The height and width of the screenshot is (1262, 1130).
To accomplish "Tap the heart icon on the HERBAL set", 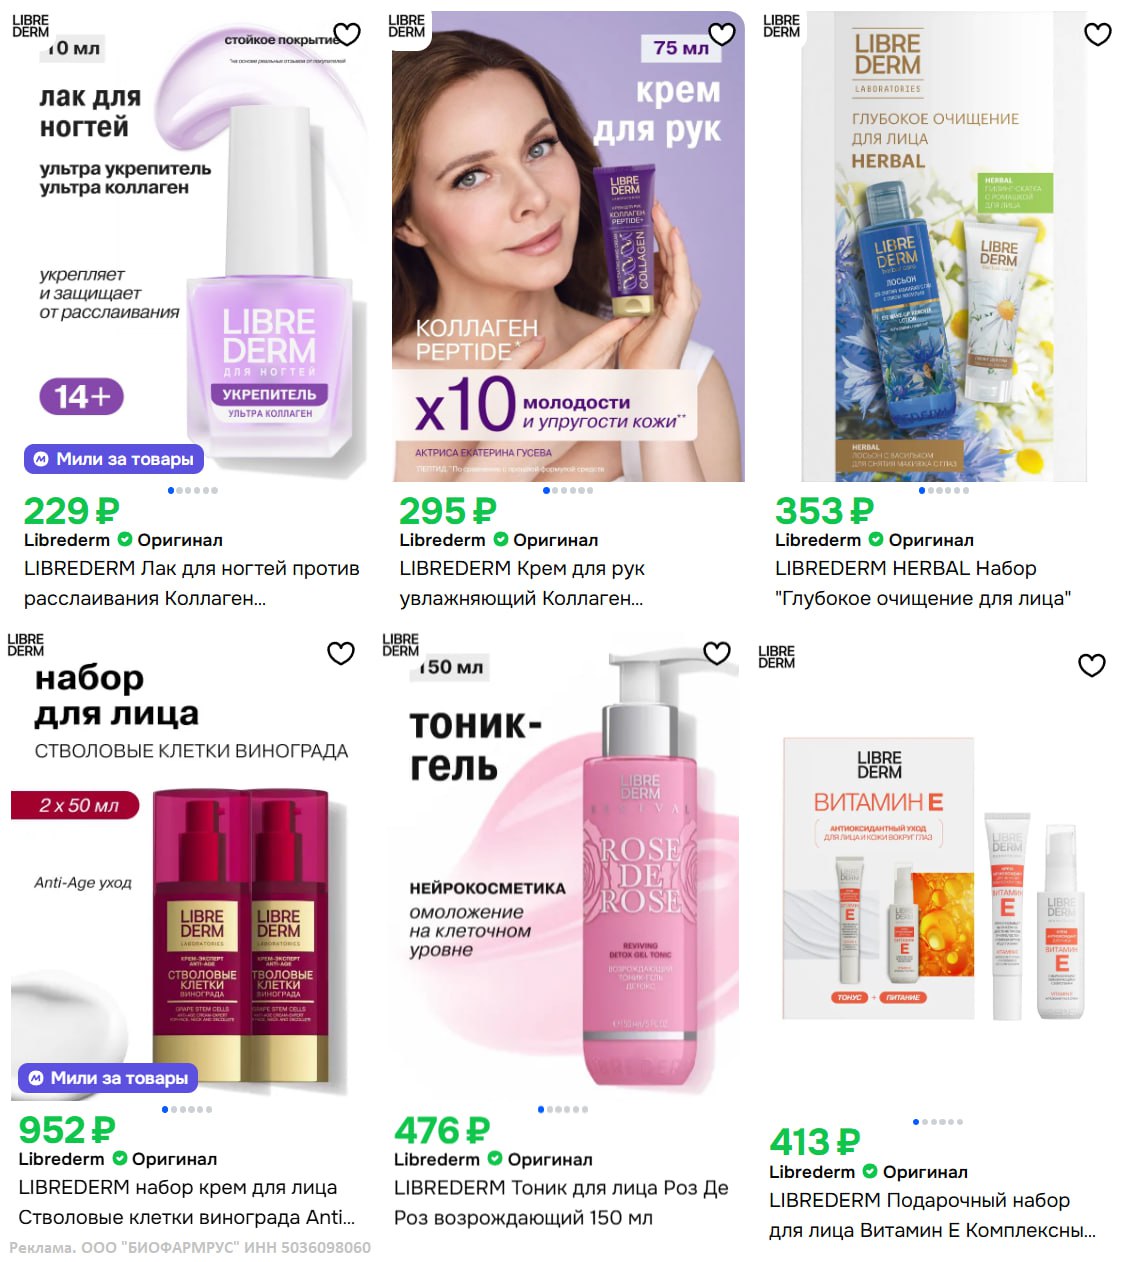I will click(1098, 34).
